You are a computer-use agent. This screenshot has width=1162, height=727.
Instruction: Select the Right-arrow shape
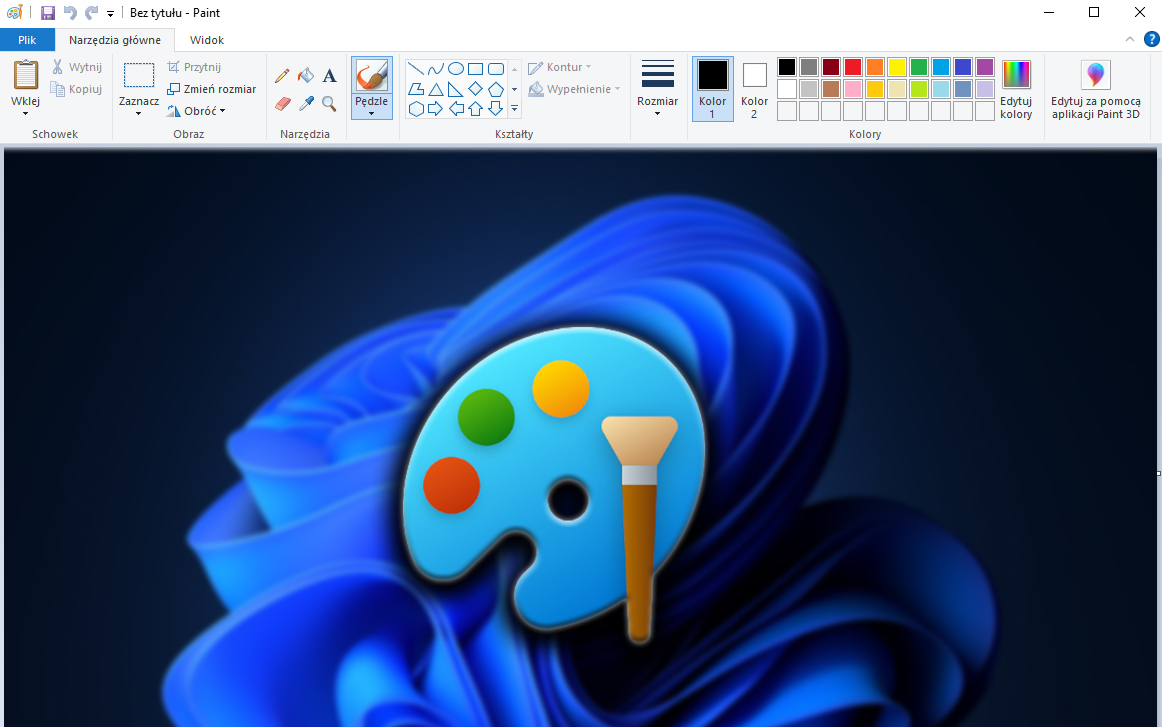click(437, 108)
